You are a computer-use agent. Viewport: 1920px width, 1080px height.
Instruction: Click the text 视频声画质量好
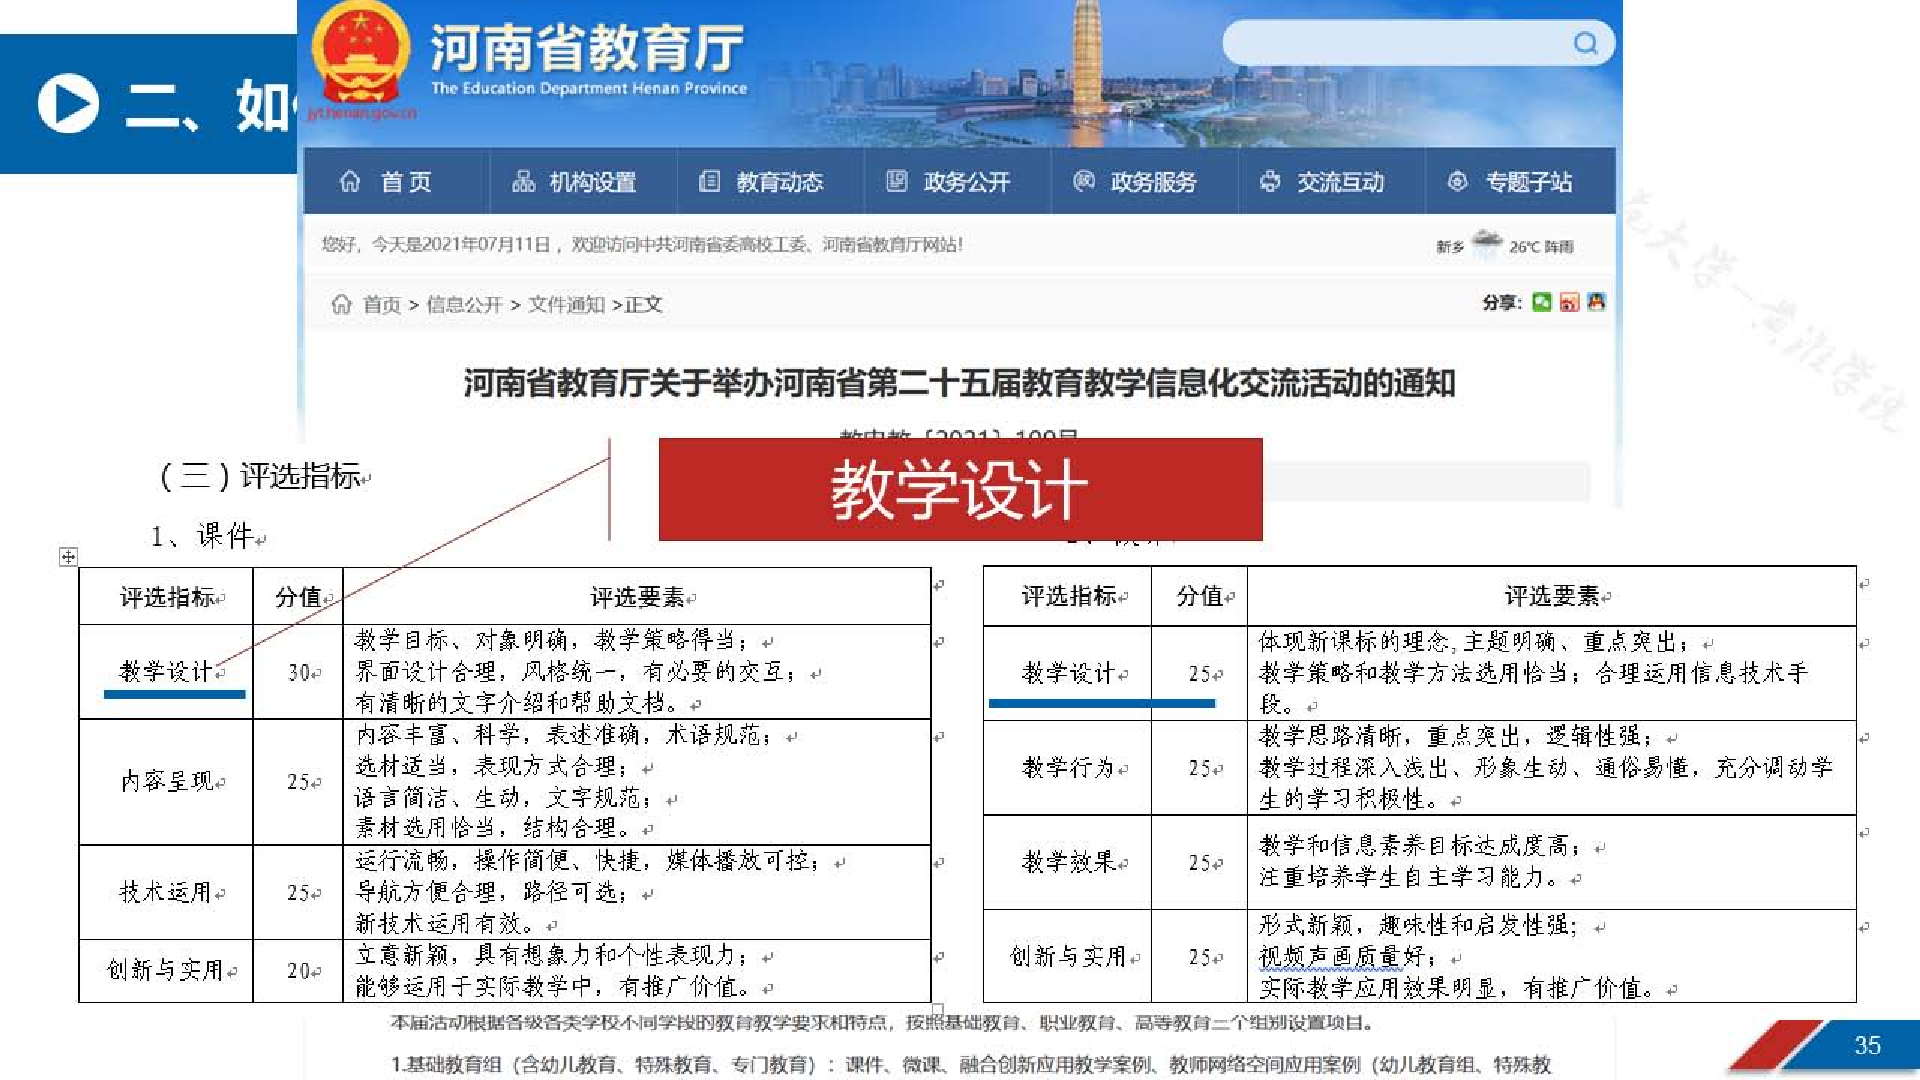tap(1341, 957)
